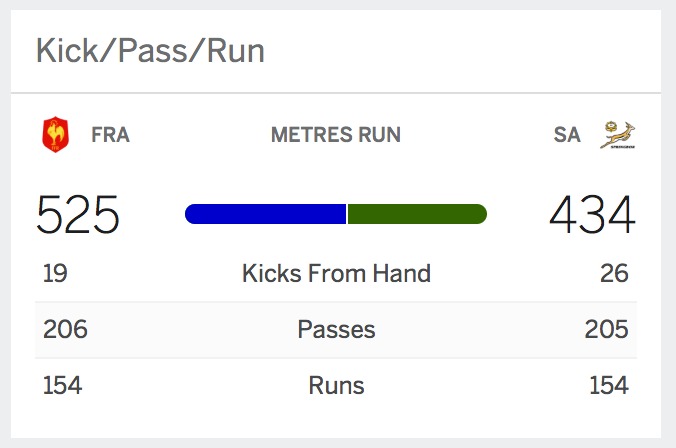The height and width of the screenshot is (448, 676).
Task: Select the Passes row label
Action: (x=336, y=329)
